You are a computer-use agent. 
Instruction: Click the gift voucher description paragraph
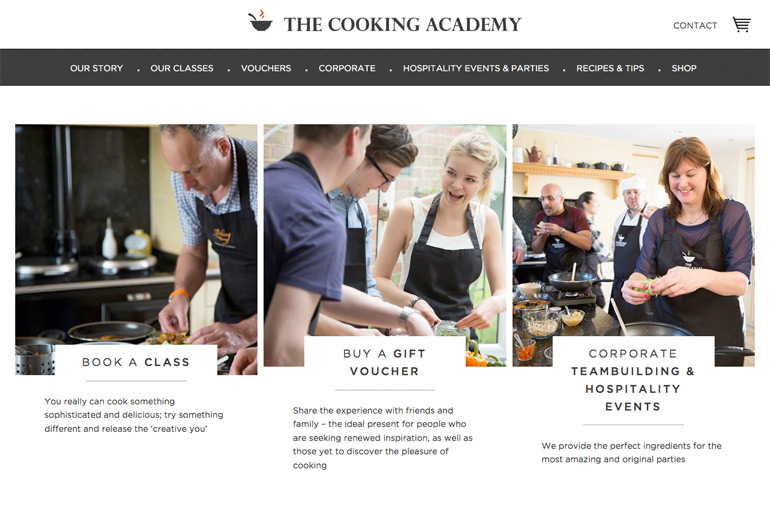383,437
